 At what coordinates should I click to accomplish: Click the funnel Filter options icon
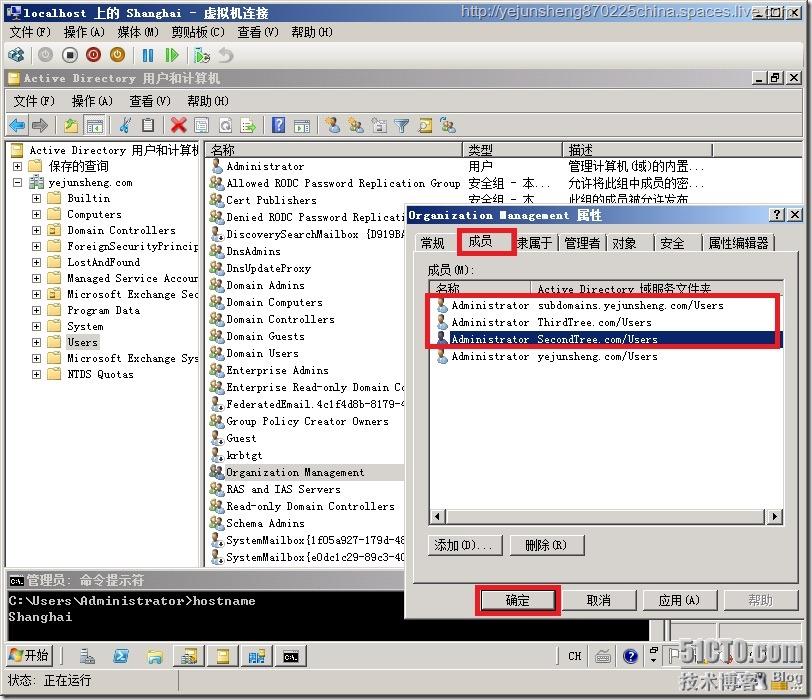[x=401, y=125]
